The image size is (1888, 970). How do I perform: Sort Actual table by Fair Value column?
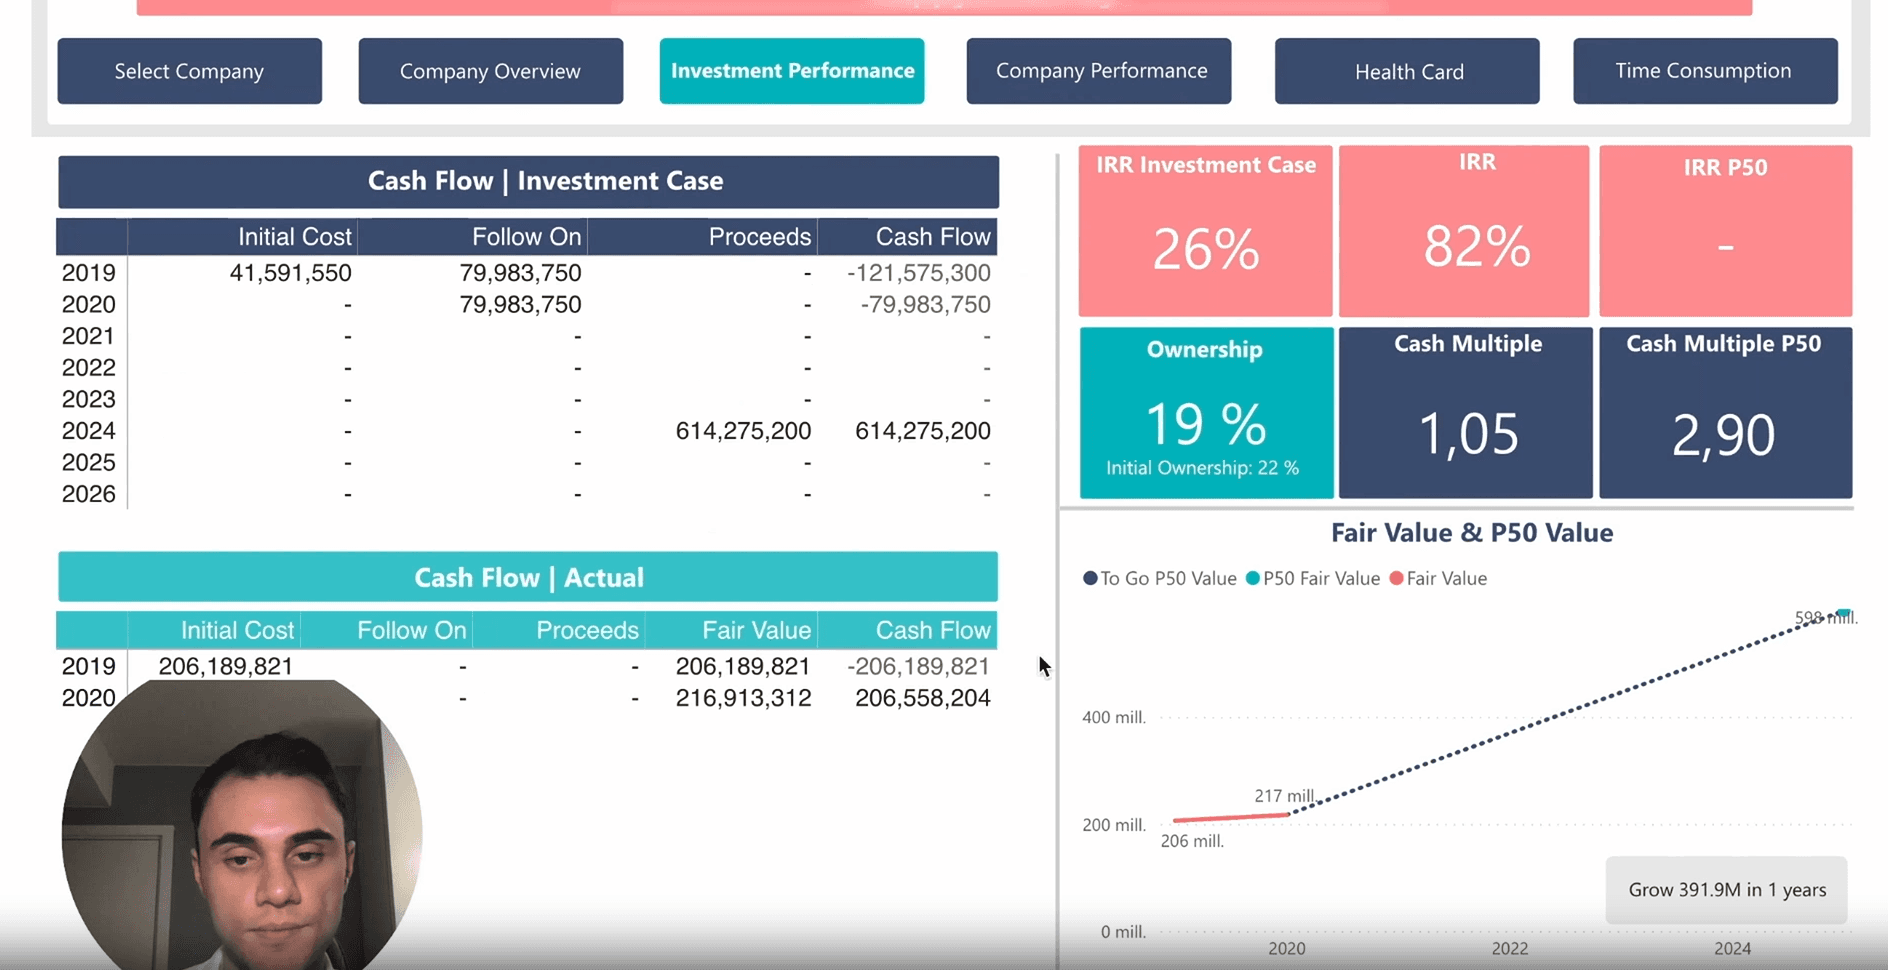[756, 630]
